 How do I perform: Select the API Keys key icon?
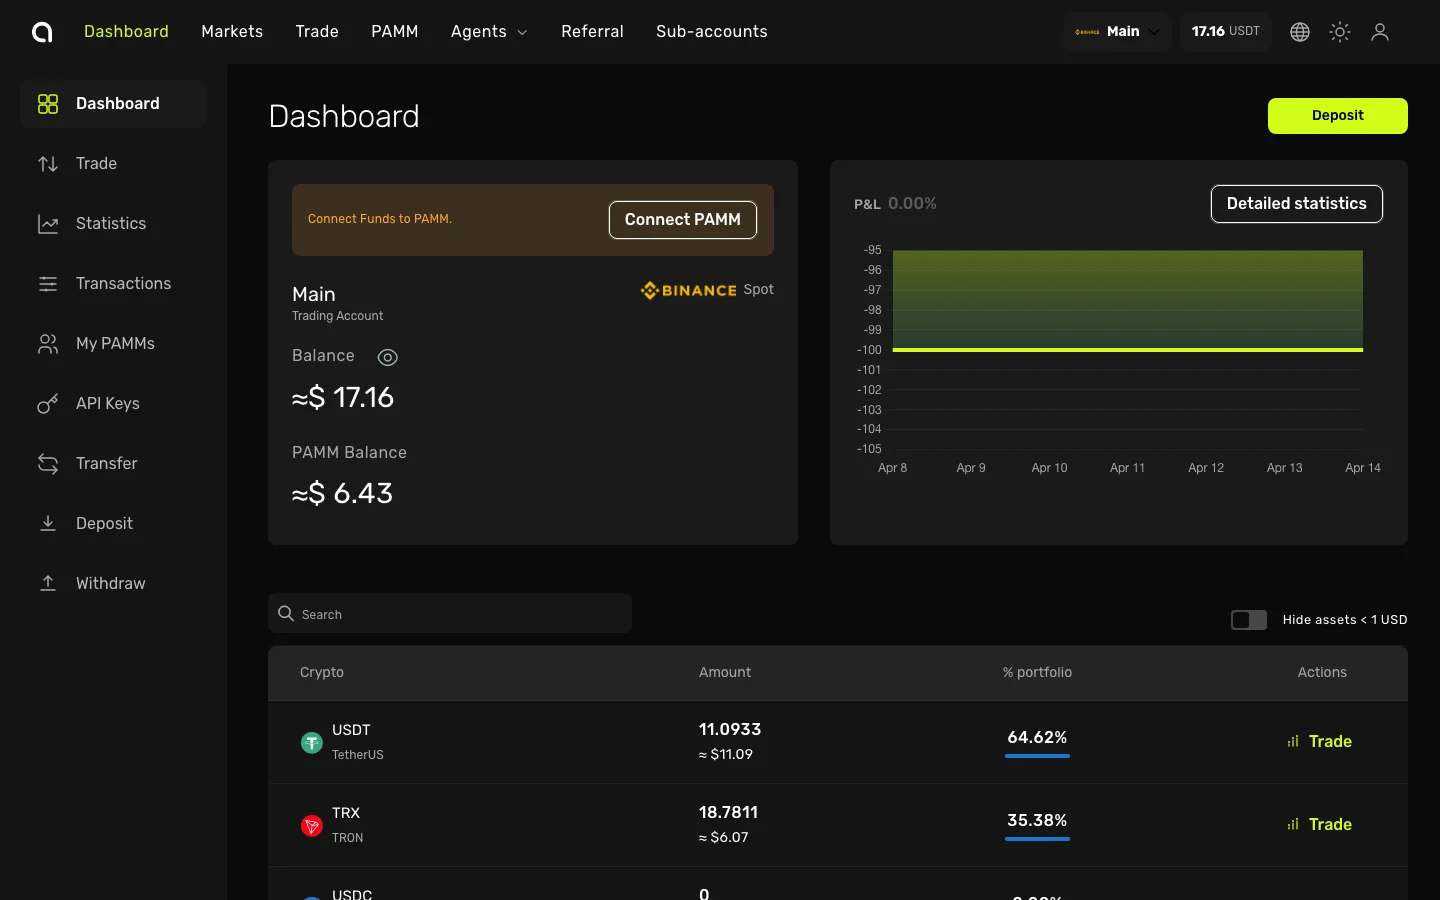click(x=48, y=403)
